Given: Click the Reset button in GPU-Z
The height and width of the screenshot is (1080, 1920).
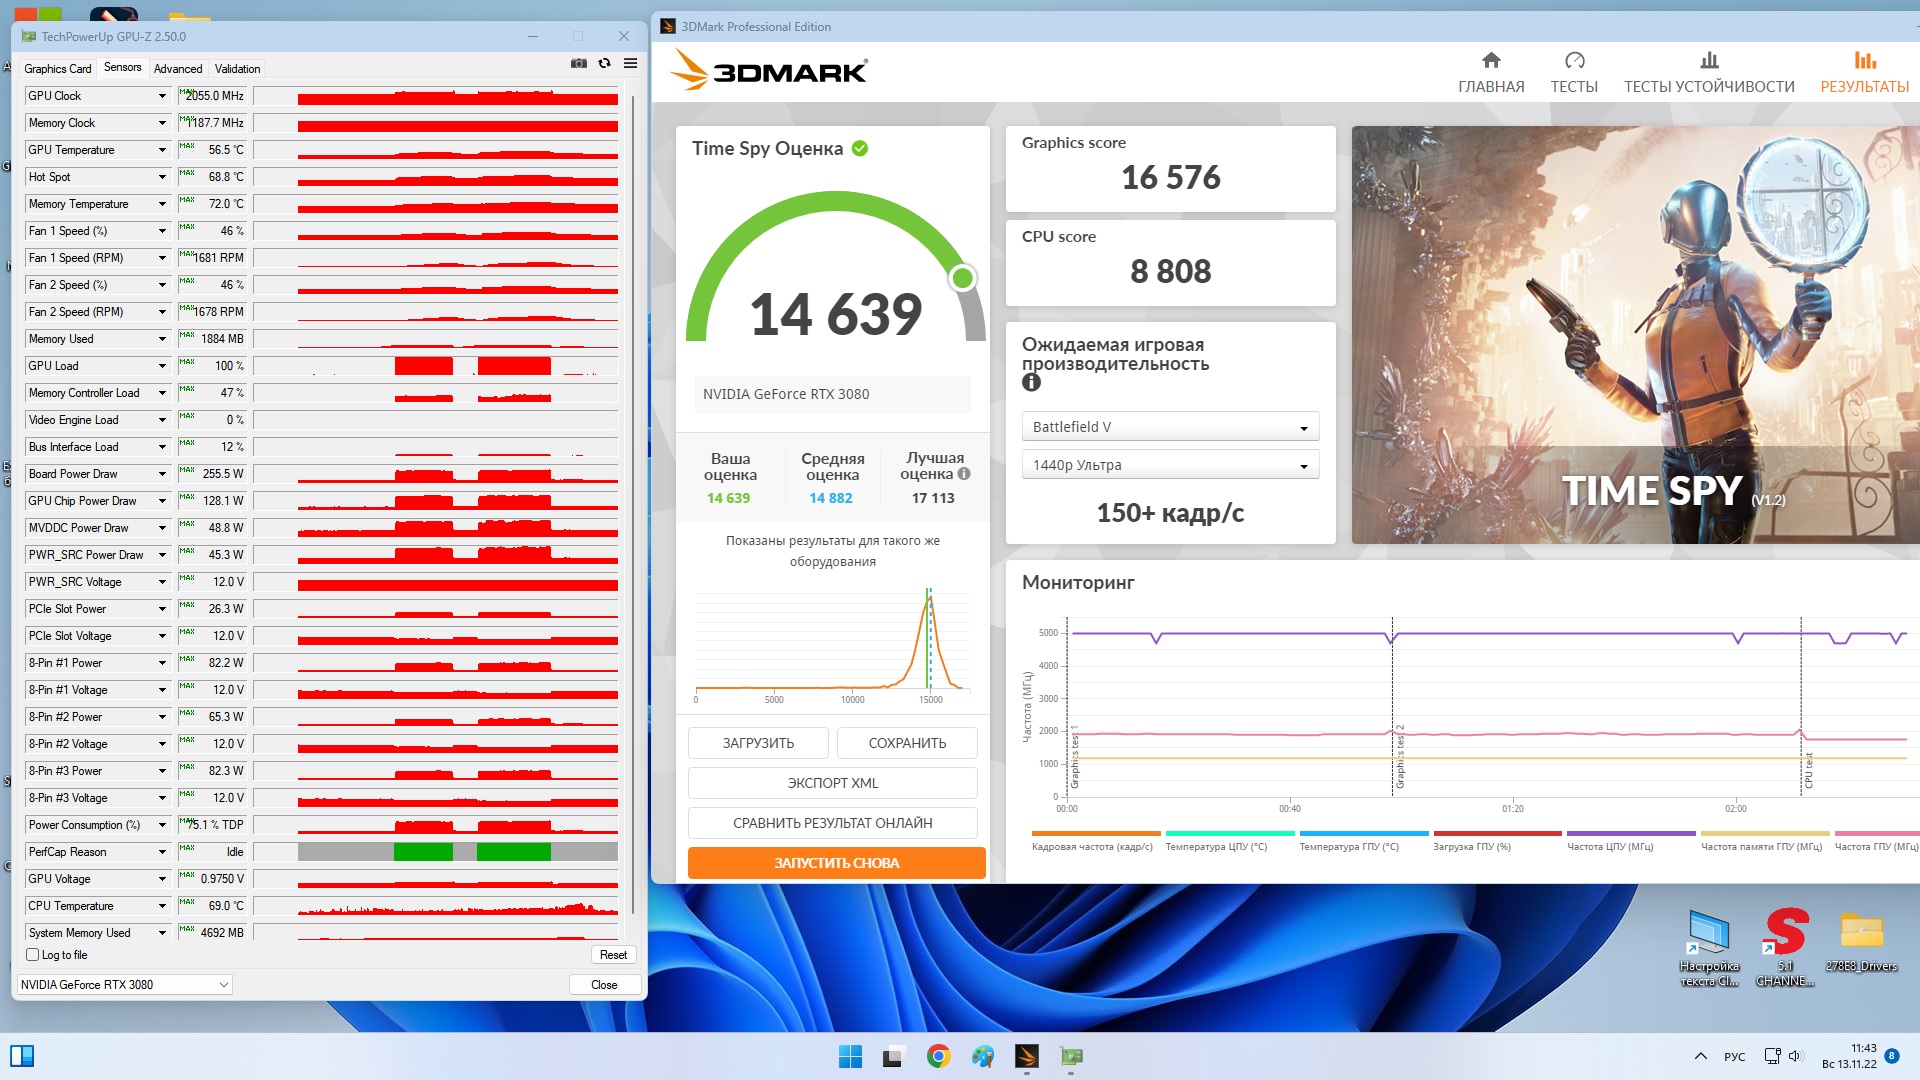Looking at the screenshot, I should [613, 955].
